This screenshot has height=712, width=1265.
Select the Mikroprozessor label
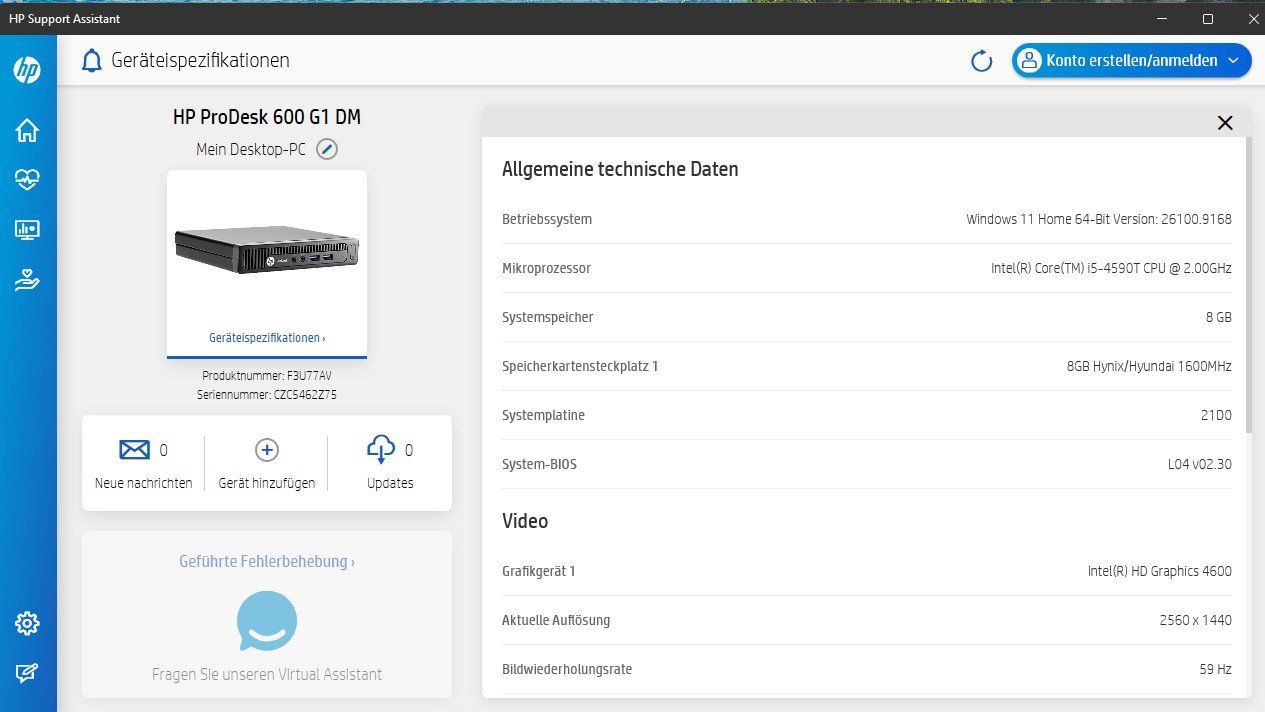[x=546, y=268]
